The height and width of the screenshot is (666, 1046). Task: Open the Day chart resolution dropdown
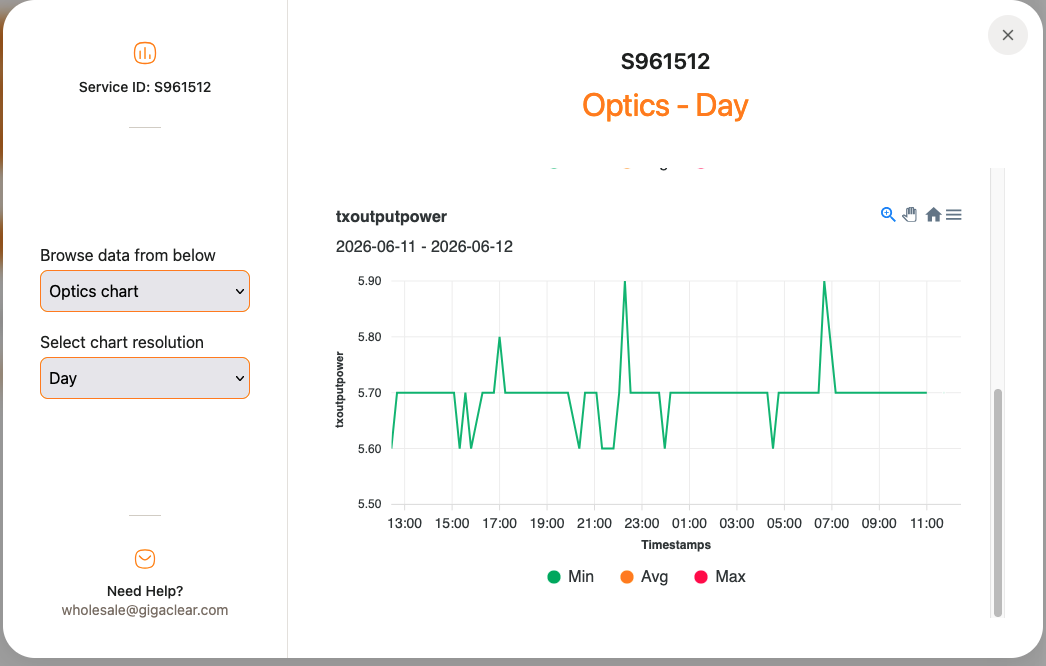coord(145,378)
